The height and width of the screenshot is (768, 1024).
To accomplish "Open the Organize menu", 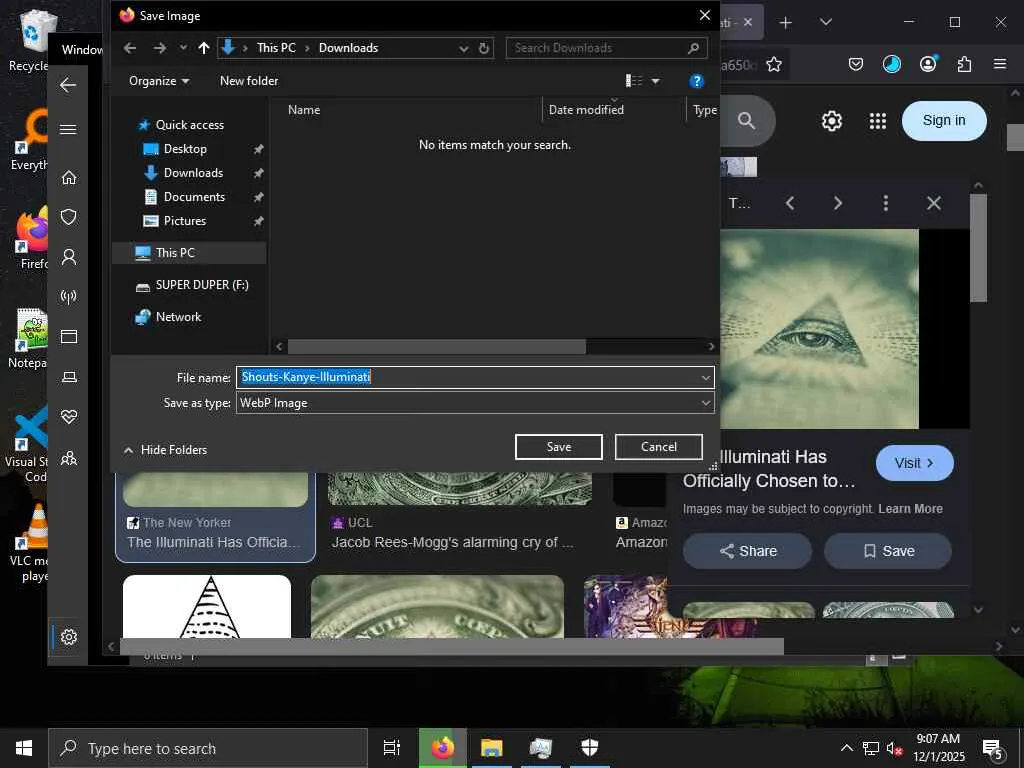I will click(x=159, y=81).
